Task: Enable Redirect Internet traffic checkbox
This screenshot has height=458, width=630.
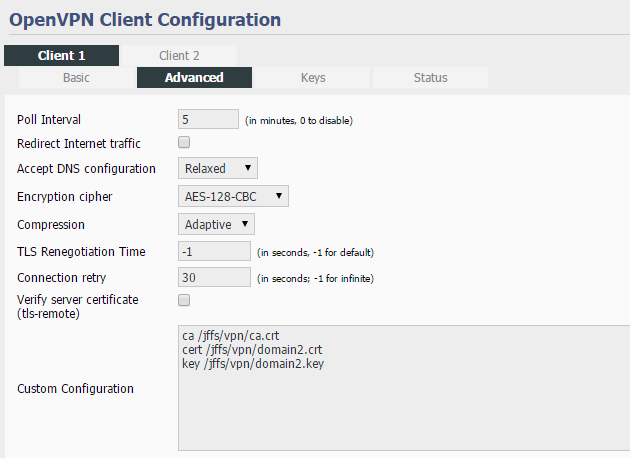Action: (x=184, y=143)
